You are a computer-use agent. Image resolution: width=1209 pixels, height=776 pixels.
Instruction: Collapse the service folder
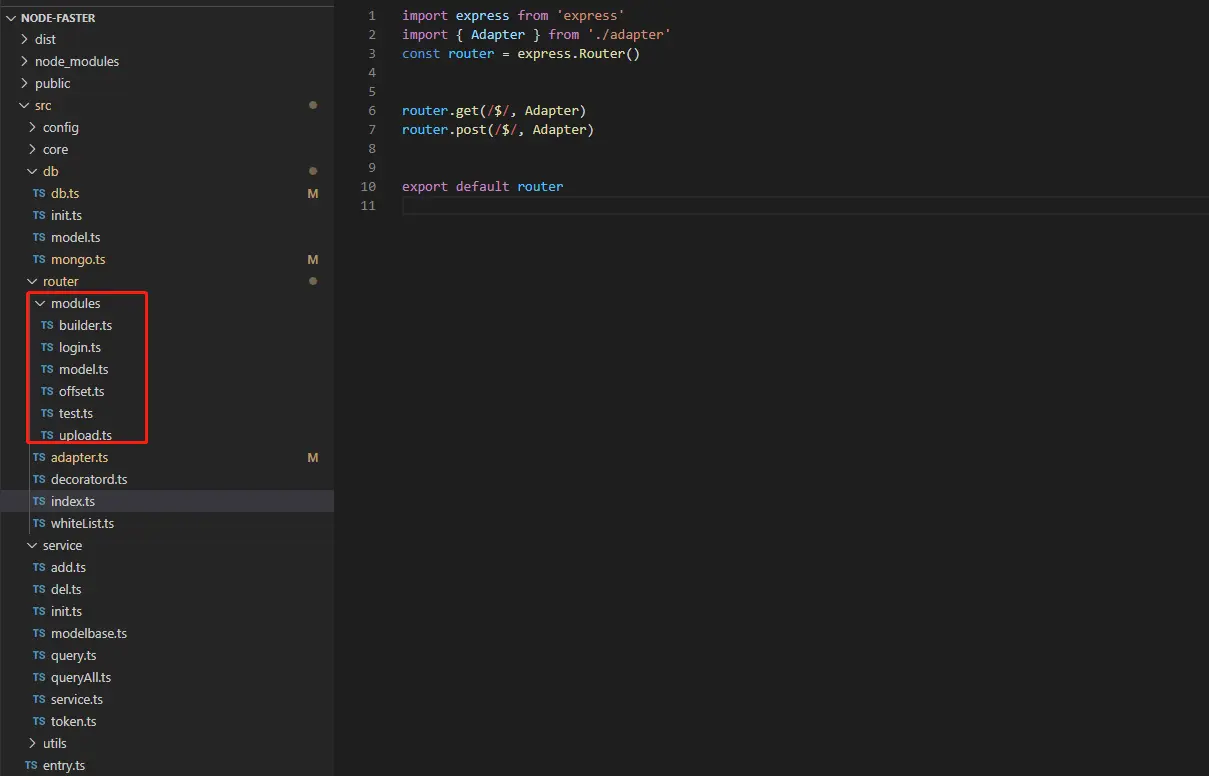click(62, 545)
